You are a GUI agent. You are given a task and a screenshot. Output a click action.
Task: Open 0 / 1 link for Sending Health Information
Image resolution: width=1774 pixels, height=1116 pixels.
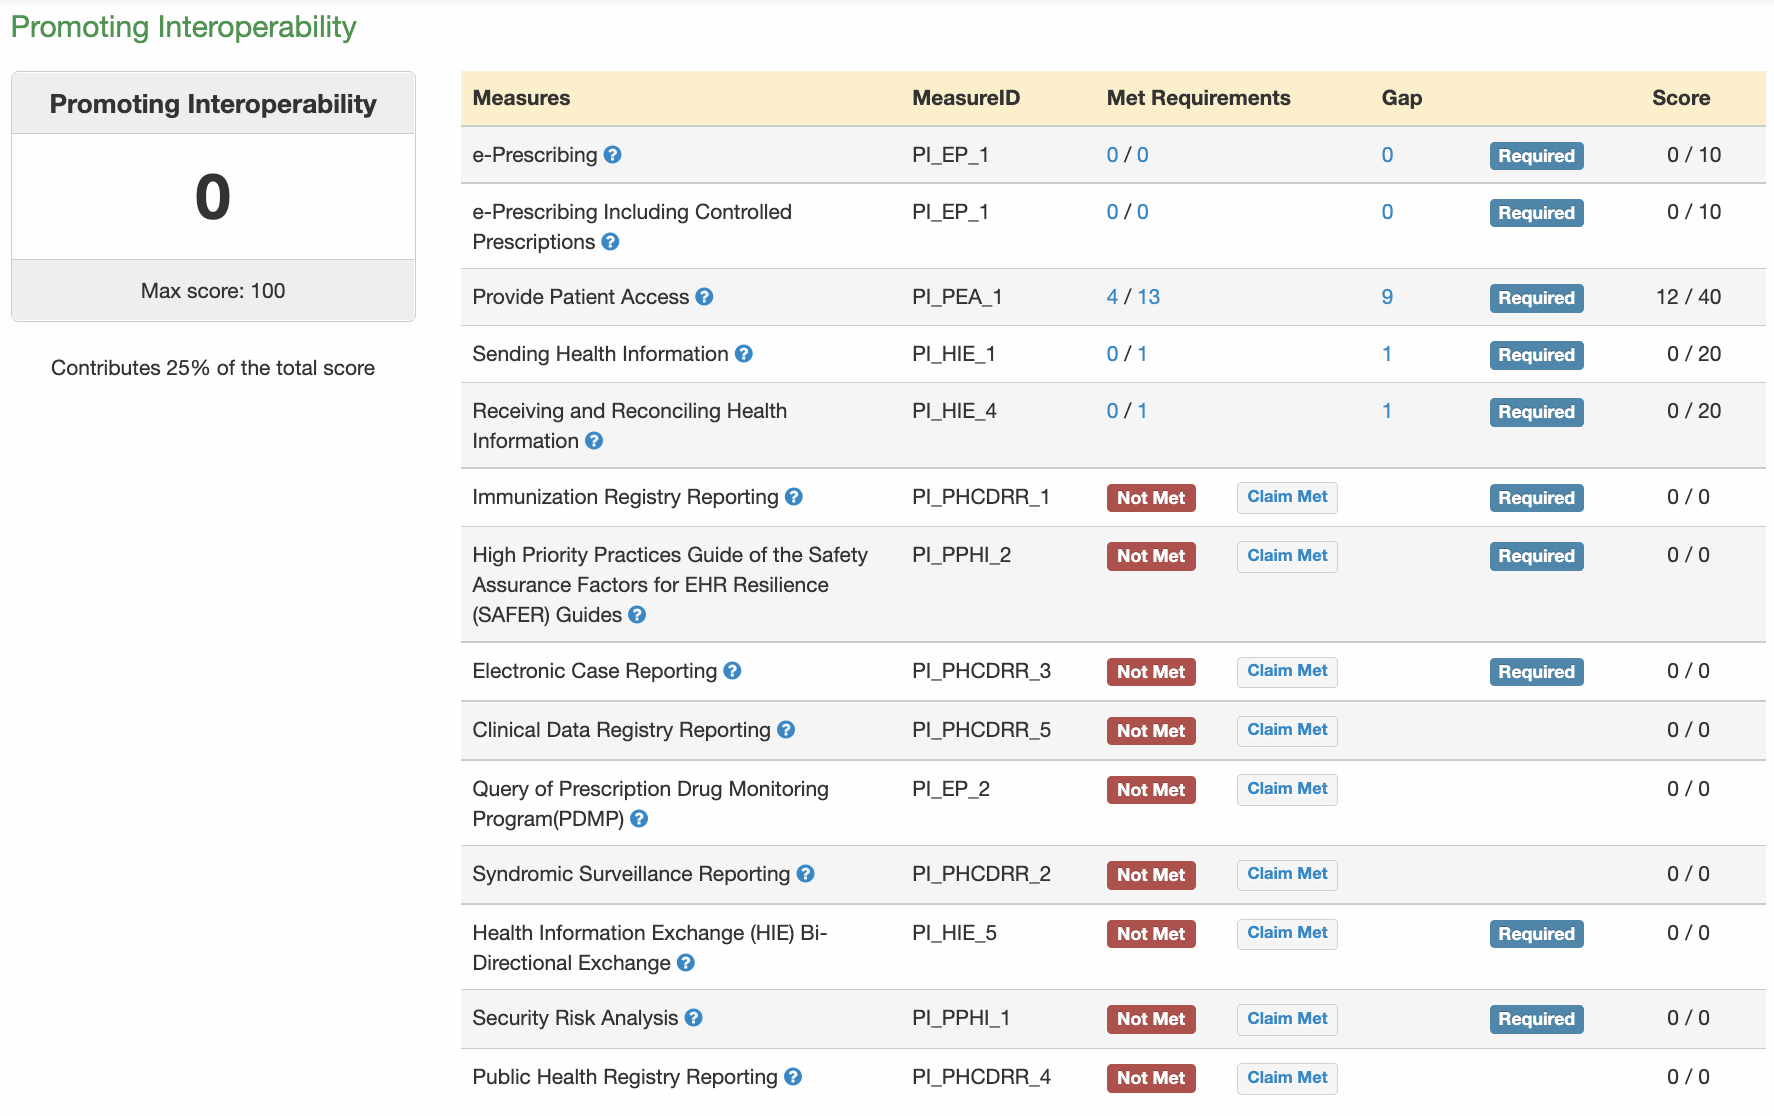tap(1127, 354)
